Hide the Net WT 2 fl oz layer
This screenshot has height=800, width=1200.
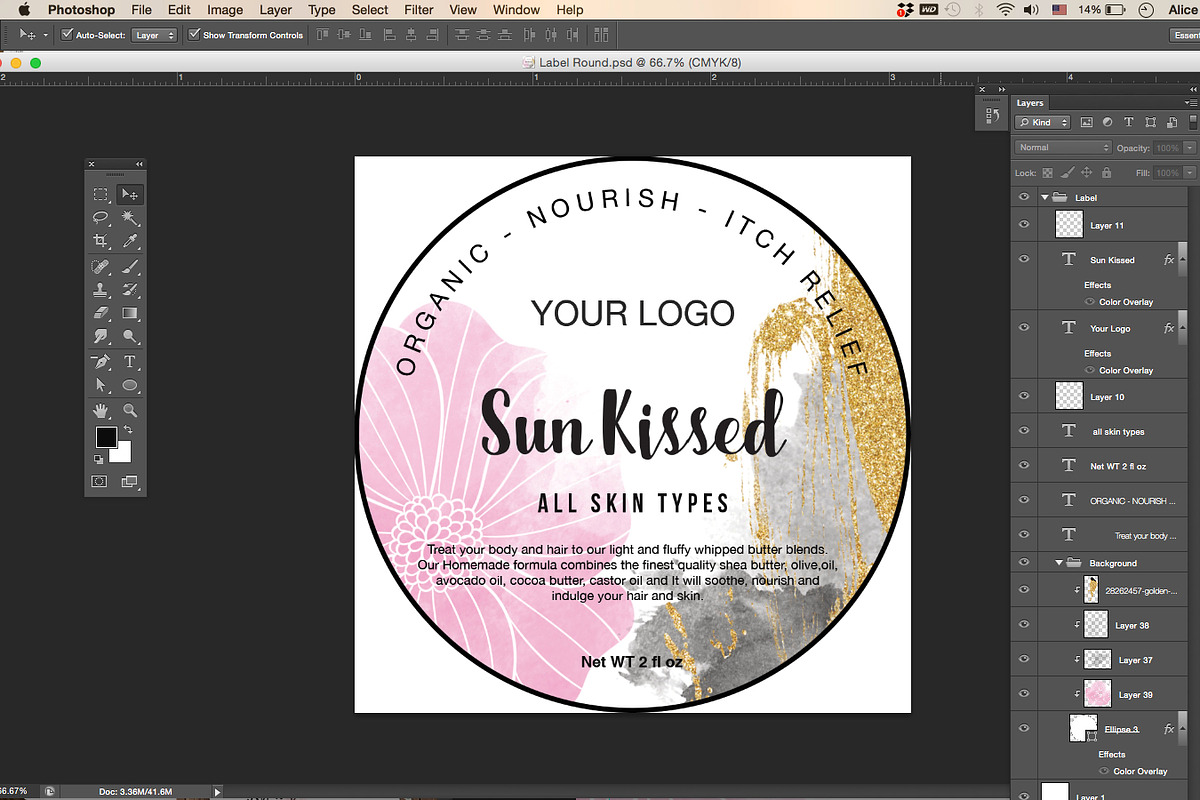[x=1023, y=465]
